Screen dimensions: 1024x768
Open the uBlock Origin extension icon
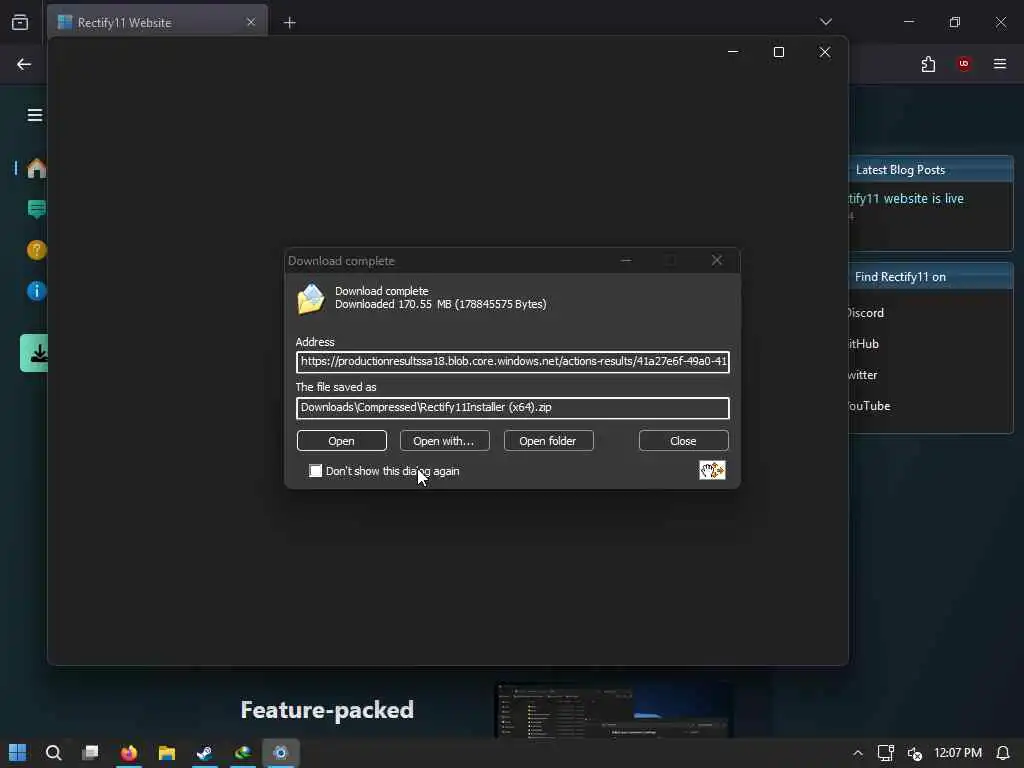(x=964, y=64)
